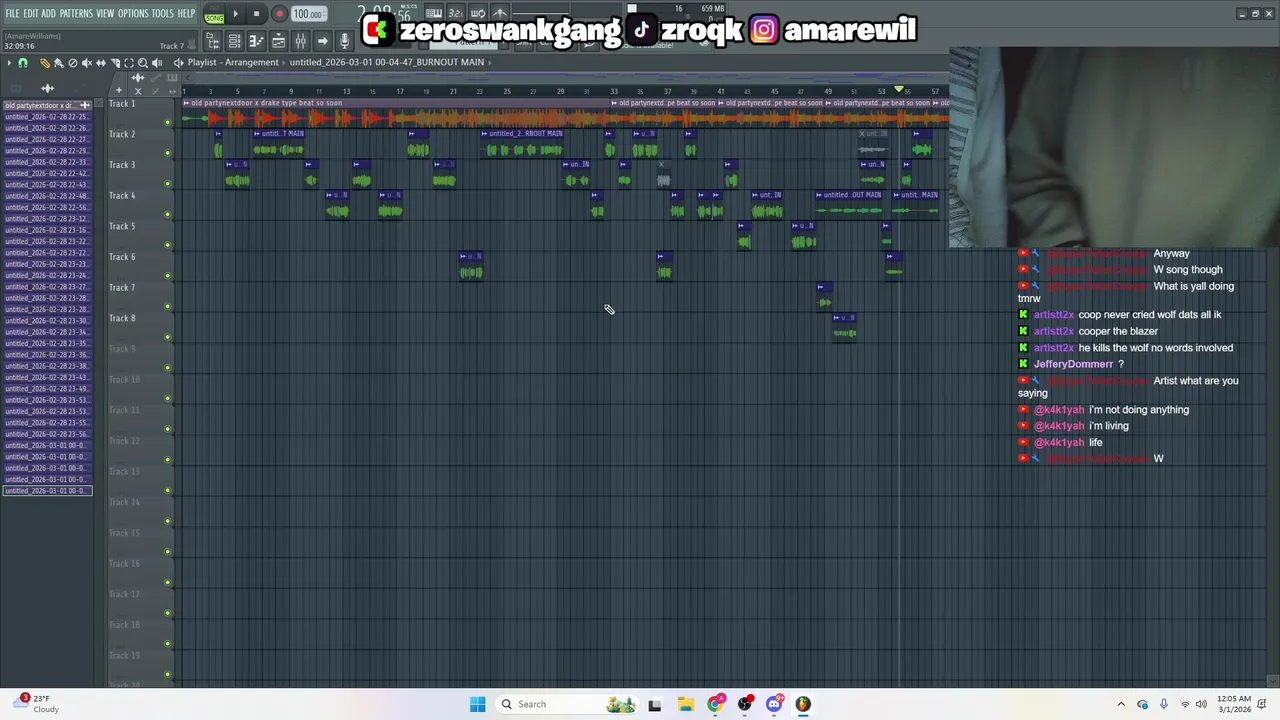The image size is (1280, 720).
Task: Click the tempo field showing 100.000
Action: tap(308, 14)
